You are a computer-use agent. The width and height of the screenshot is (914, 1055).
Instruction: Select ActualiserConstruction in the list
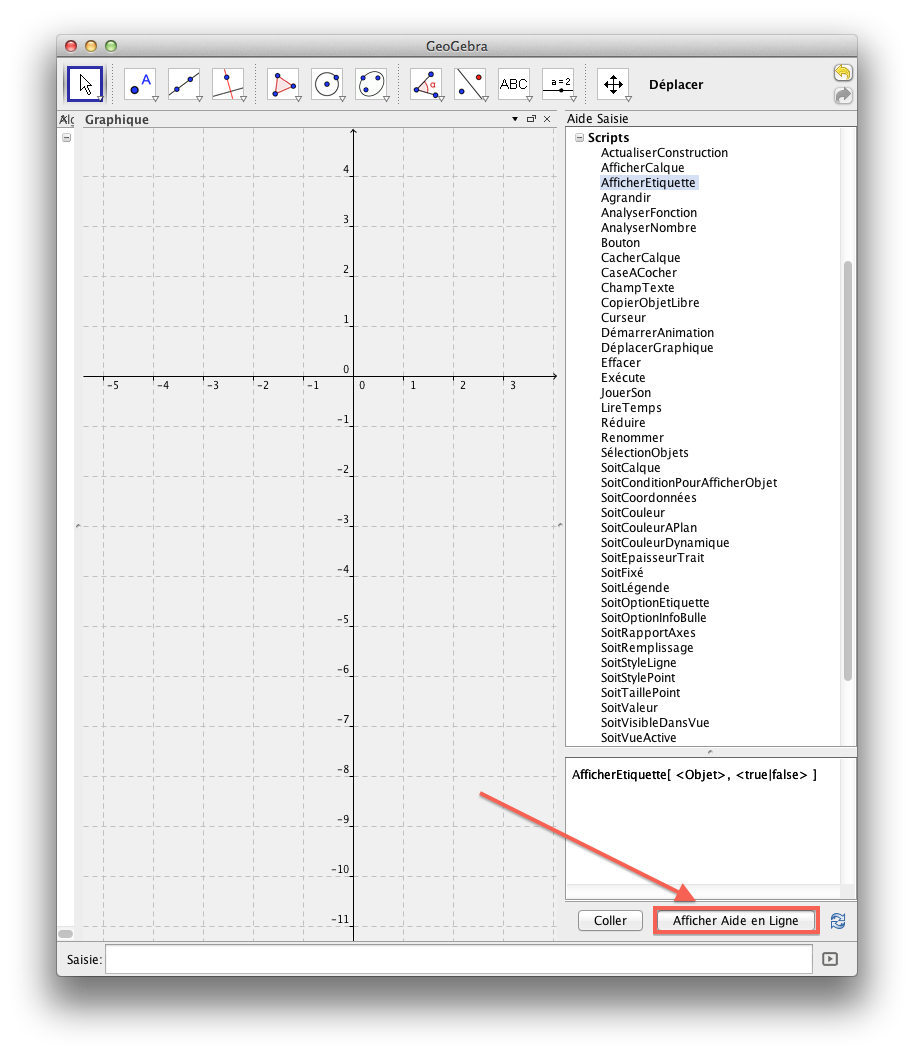[664, 153]
